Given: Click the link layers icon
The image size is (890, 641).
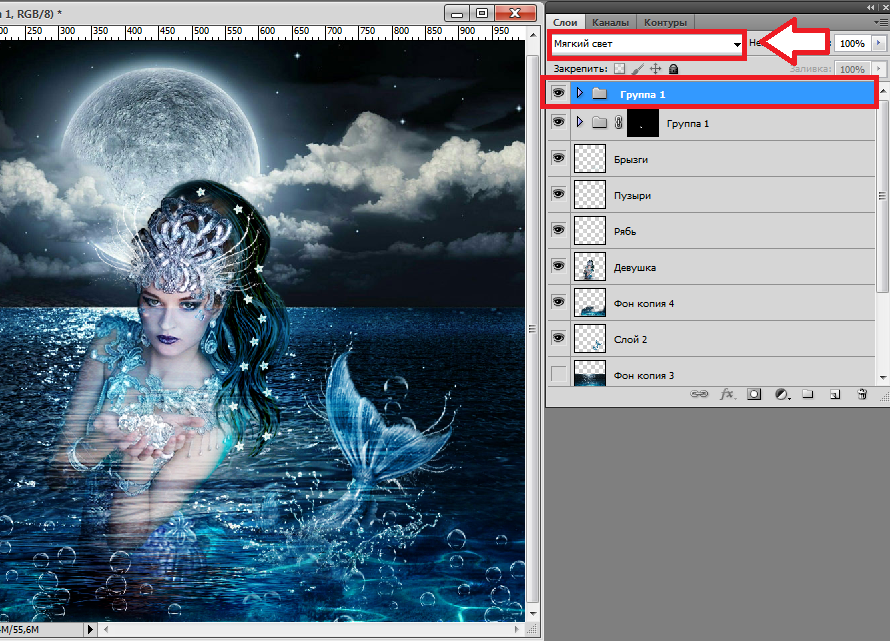Looking at the screenshot, I should coord(701,395).
